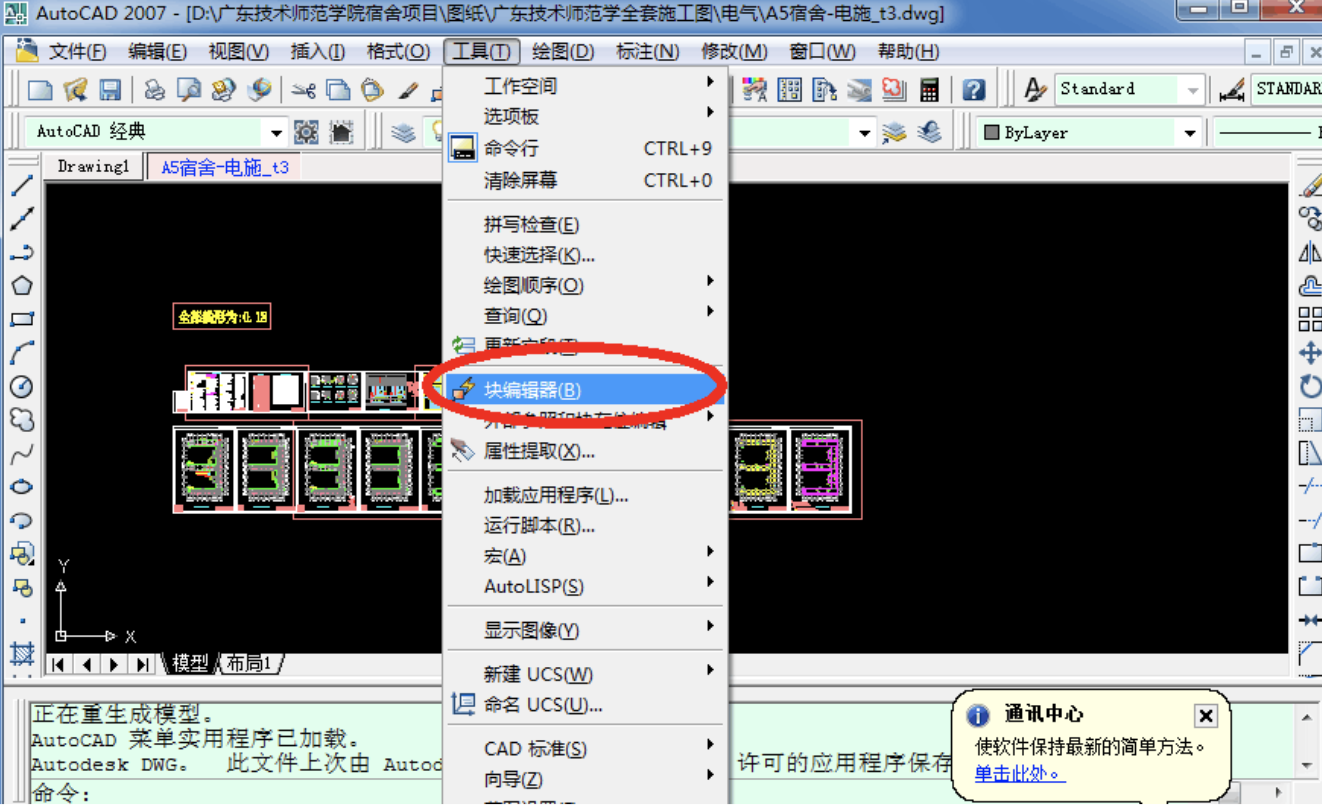Viewport: 1322px width, 808px height.
Task: Choose 块编辑器(B) from the Tools menu
Action: 585,390
